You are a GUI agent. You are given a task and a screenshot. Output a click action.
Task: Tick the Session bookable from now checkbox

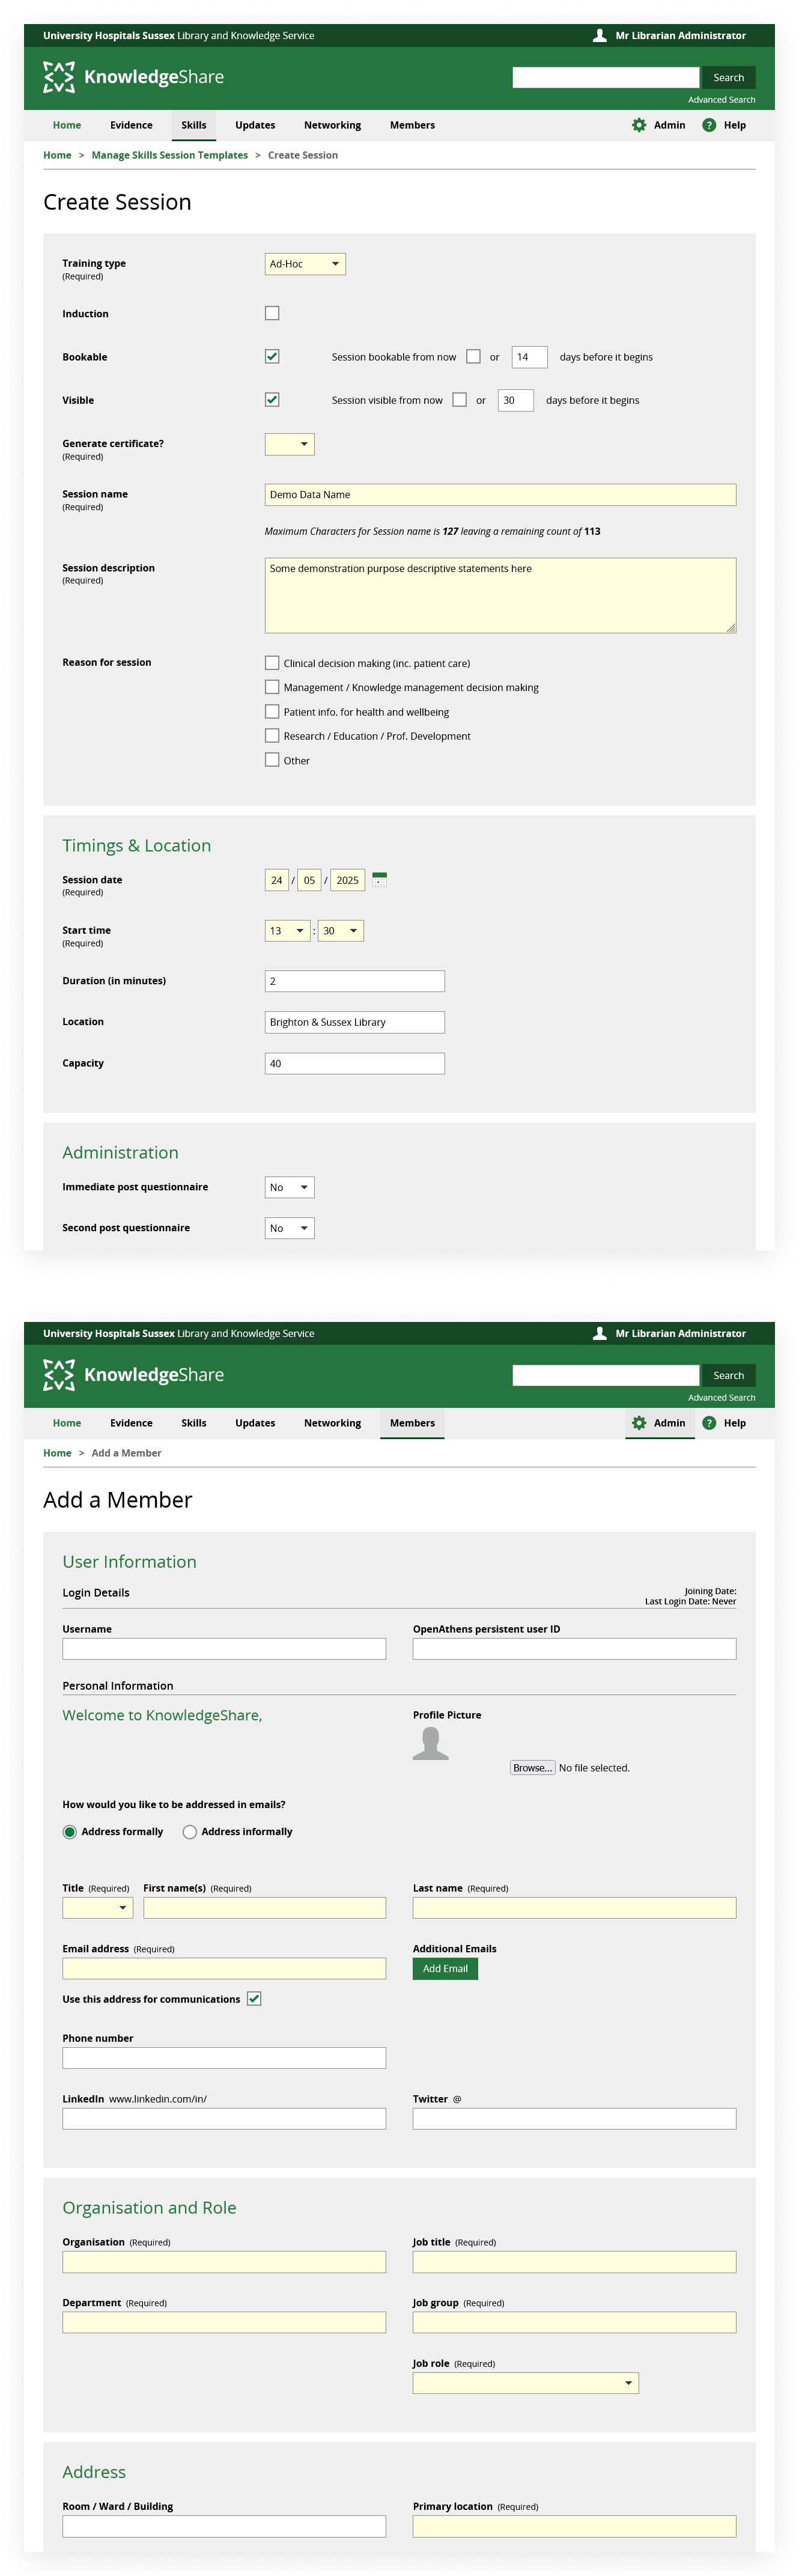tap(473, 357)
